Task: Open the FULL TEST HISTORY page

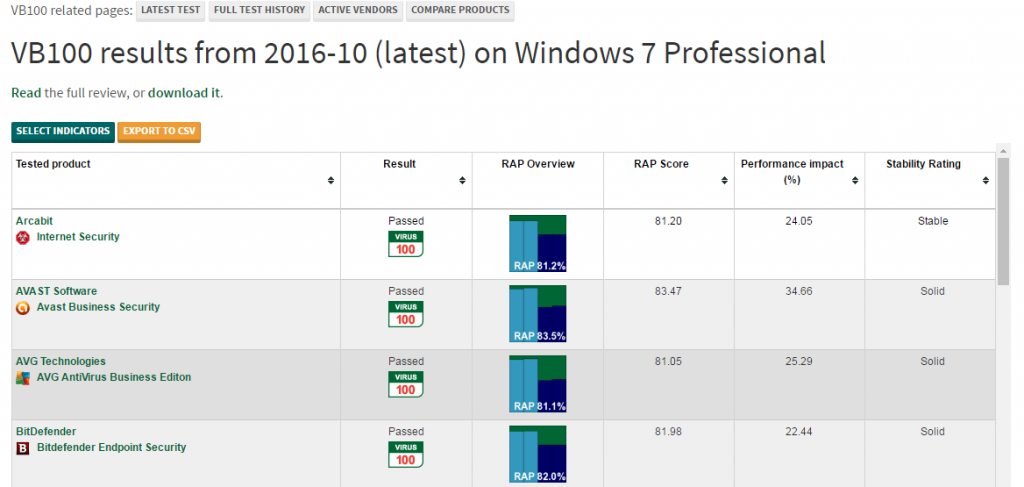Action: (259, 10)
